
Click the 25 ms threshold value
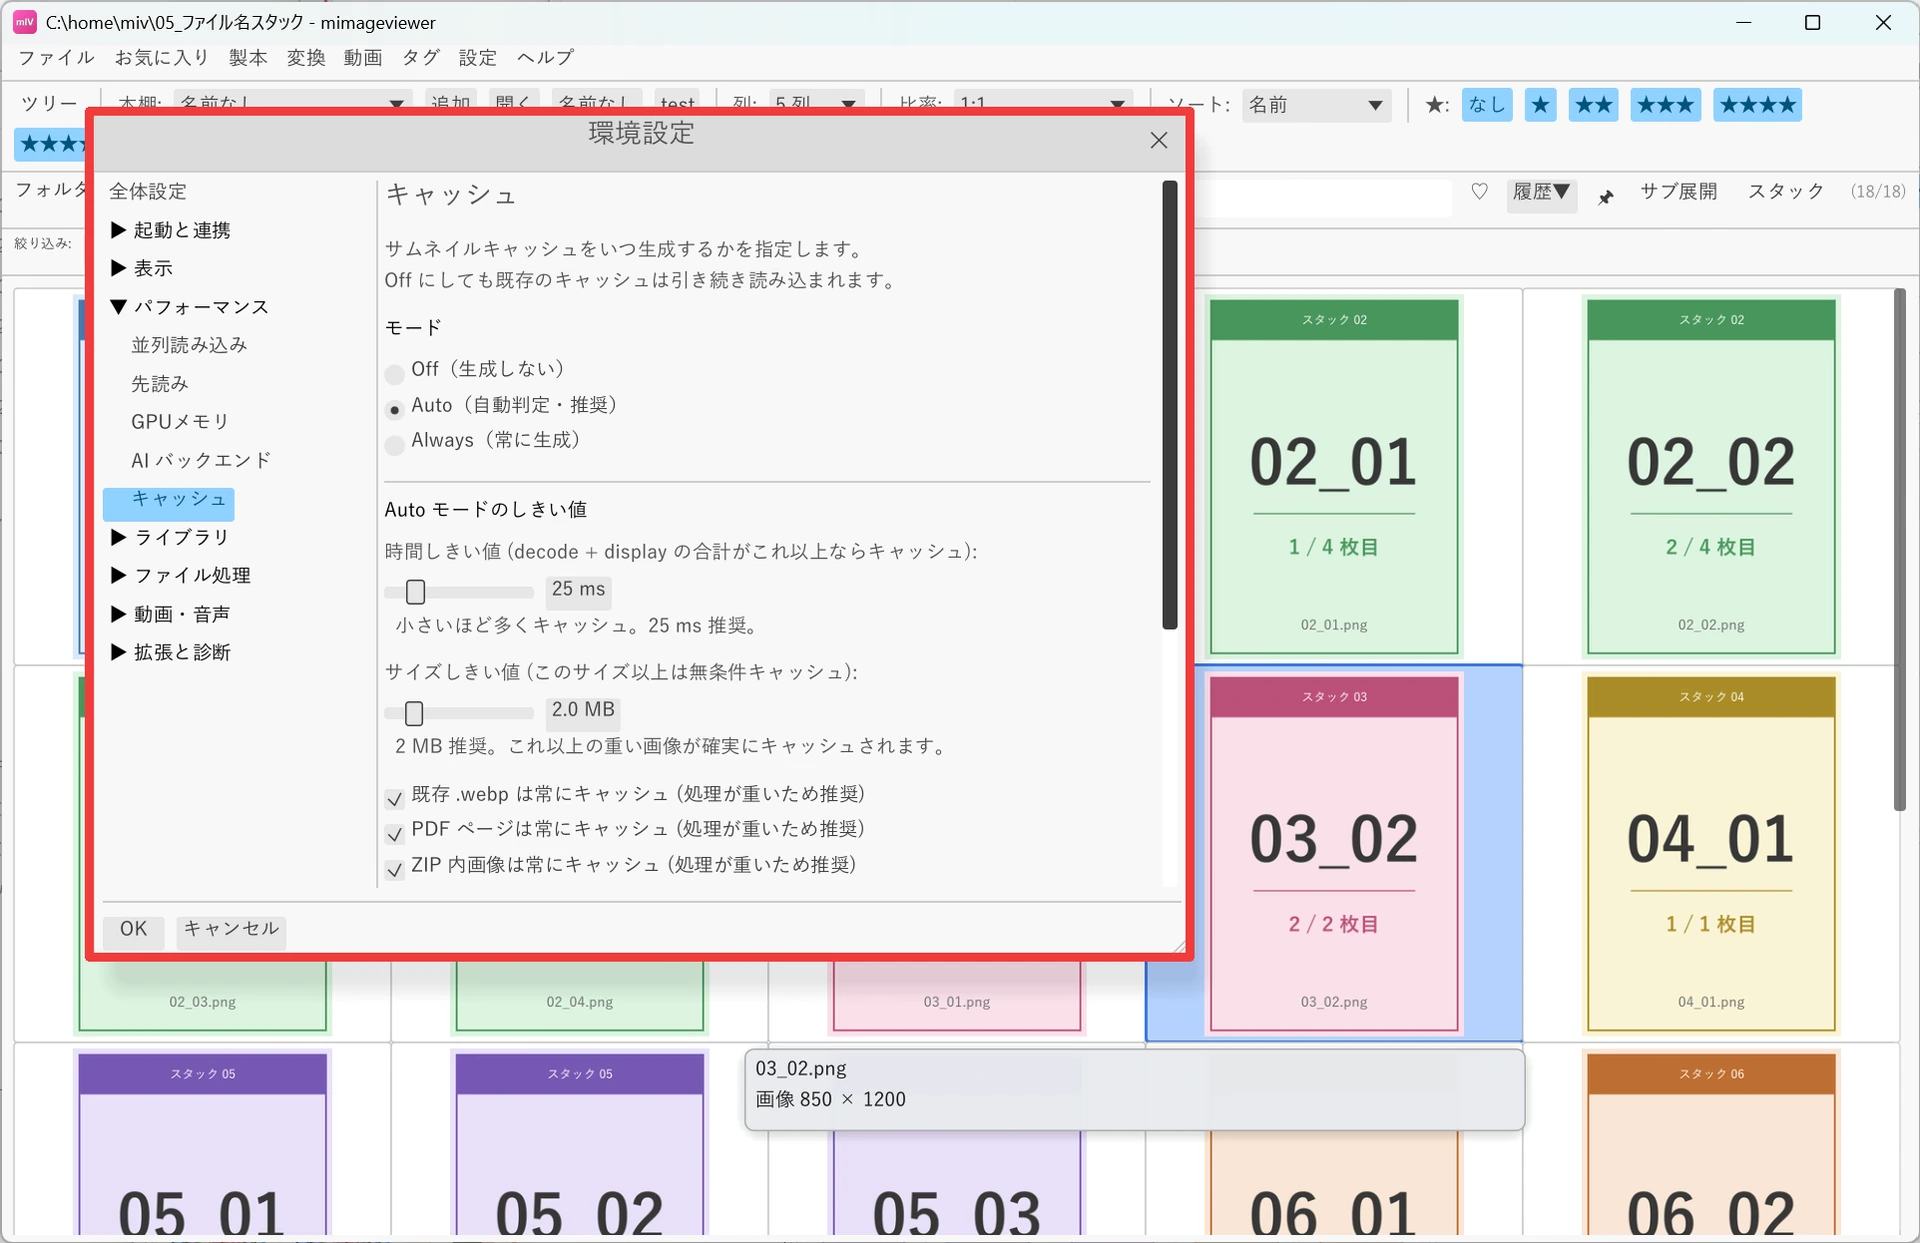coord(578,590)
